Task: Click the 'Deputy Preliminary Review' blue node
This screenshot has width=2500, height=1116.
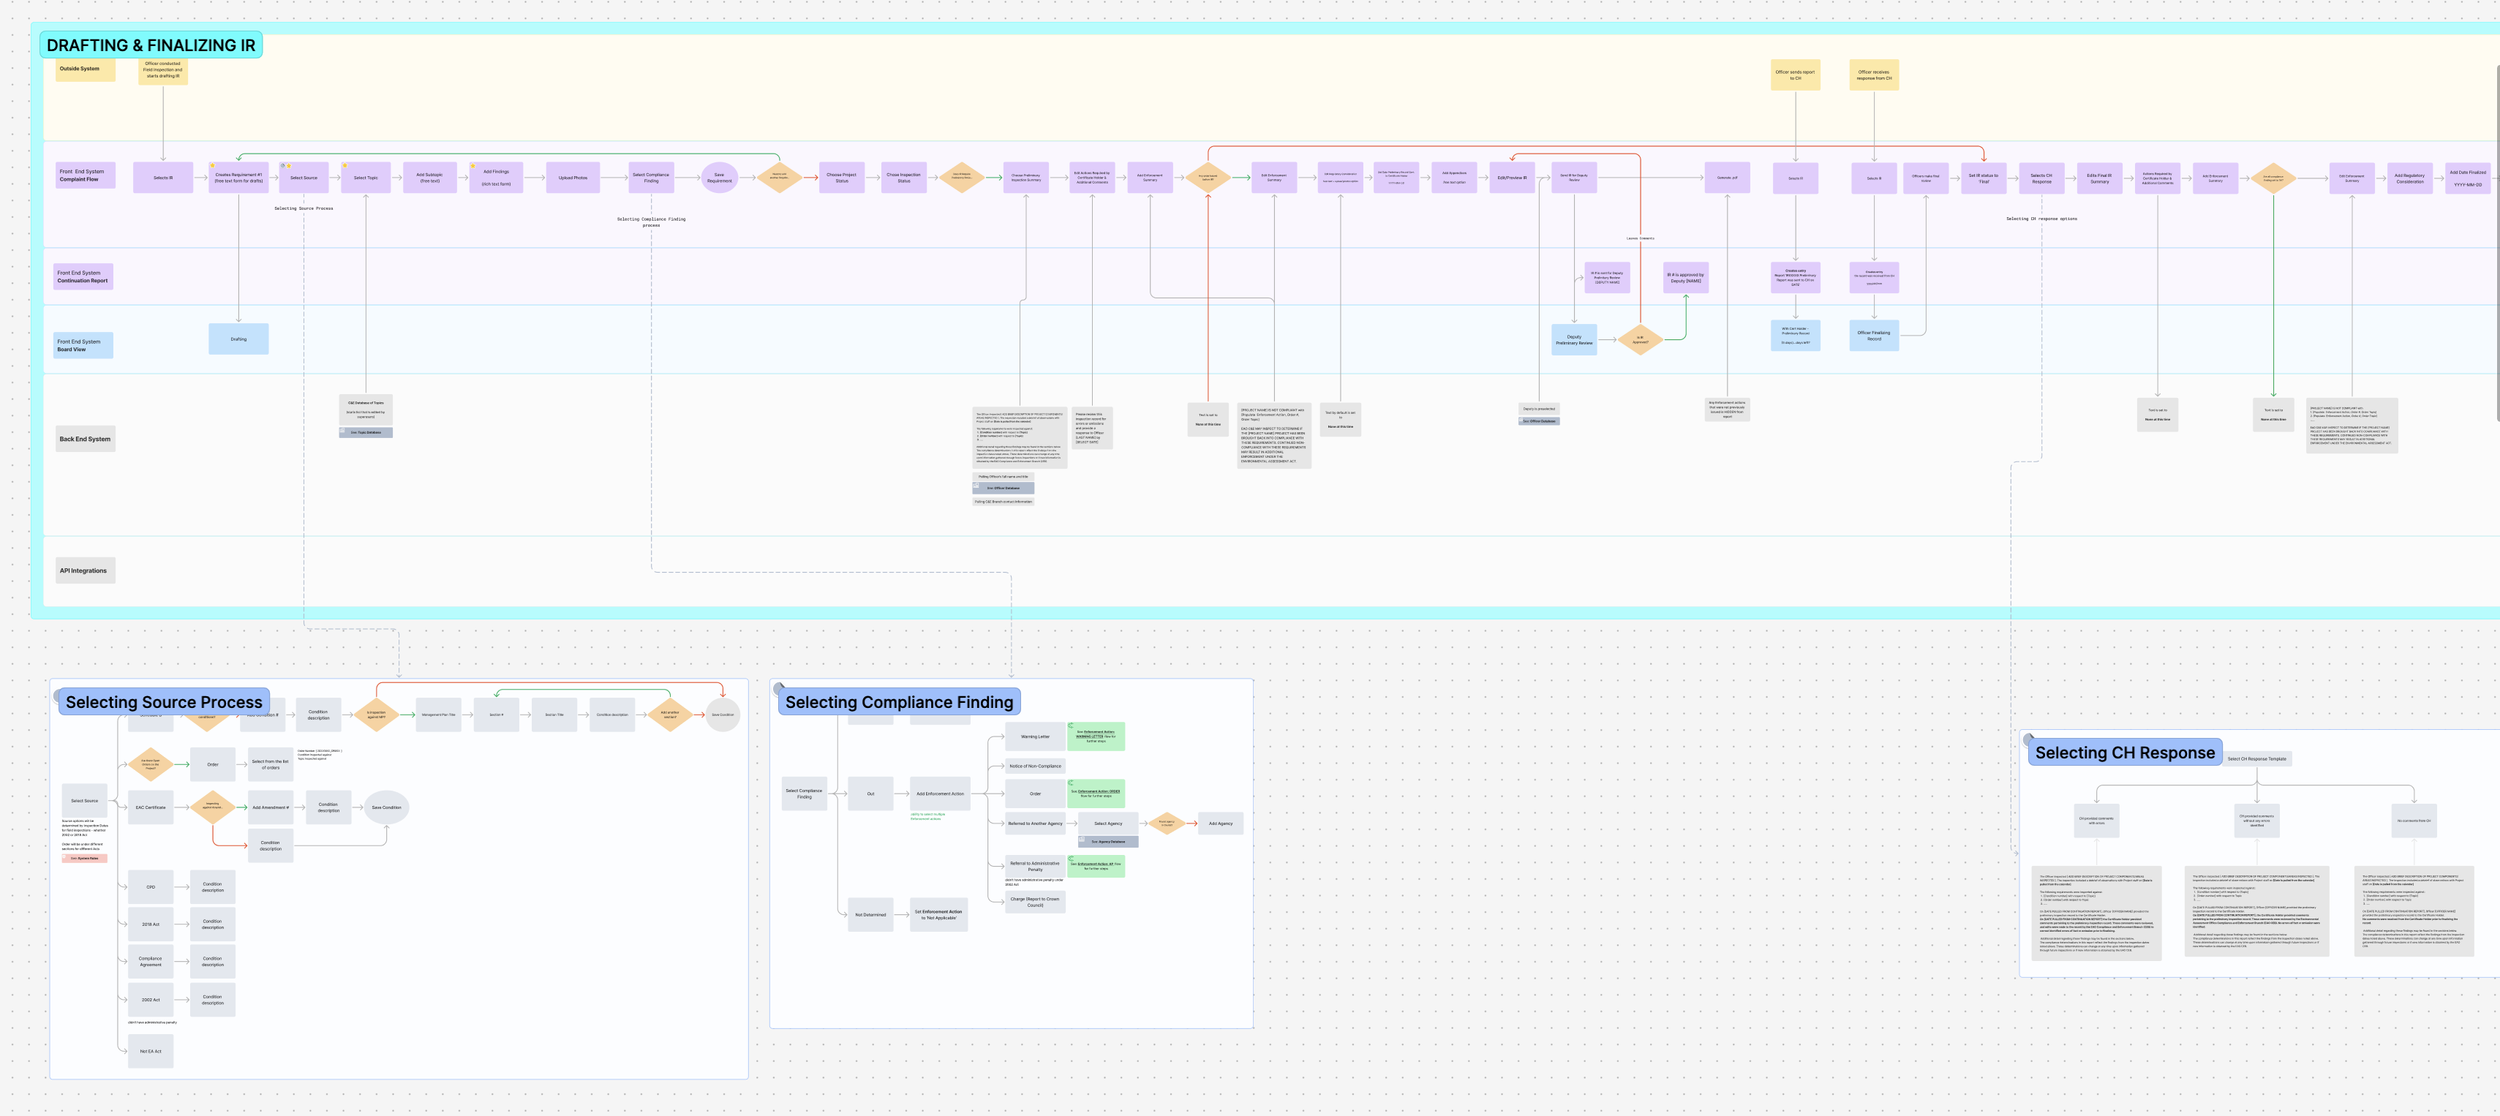Action: pos(1574,340)
